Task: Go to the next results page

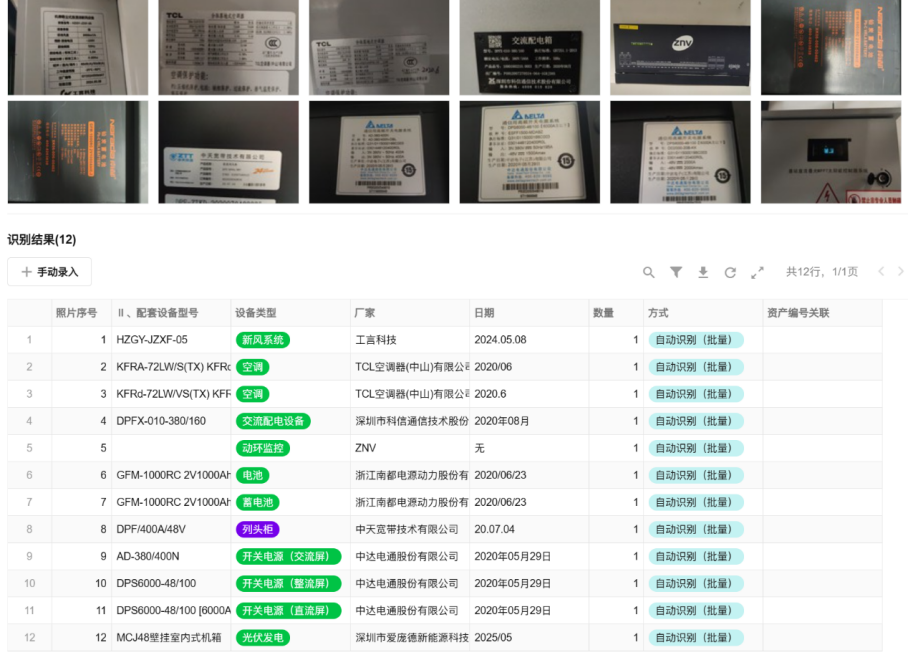Action: [x=900, y=272]
